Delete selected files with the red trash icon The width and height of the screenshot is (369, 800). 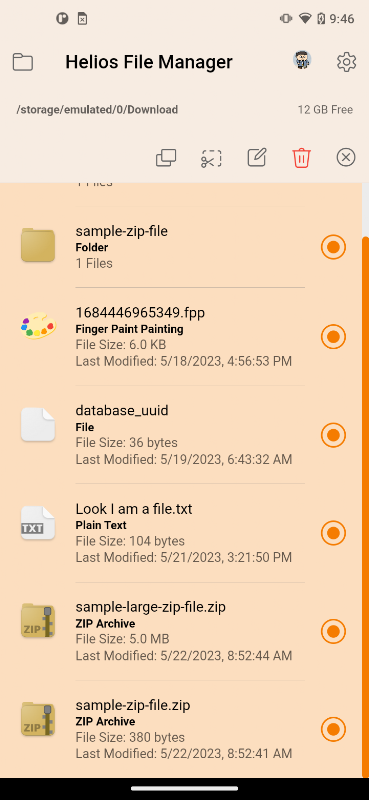302,158
